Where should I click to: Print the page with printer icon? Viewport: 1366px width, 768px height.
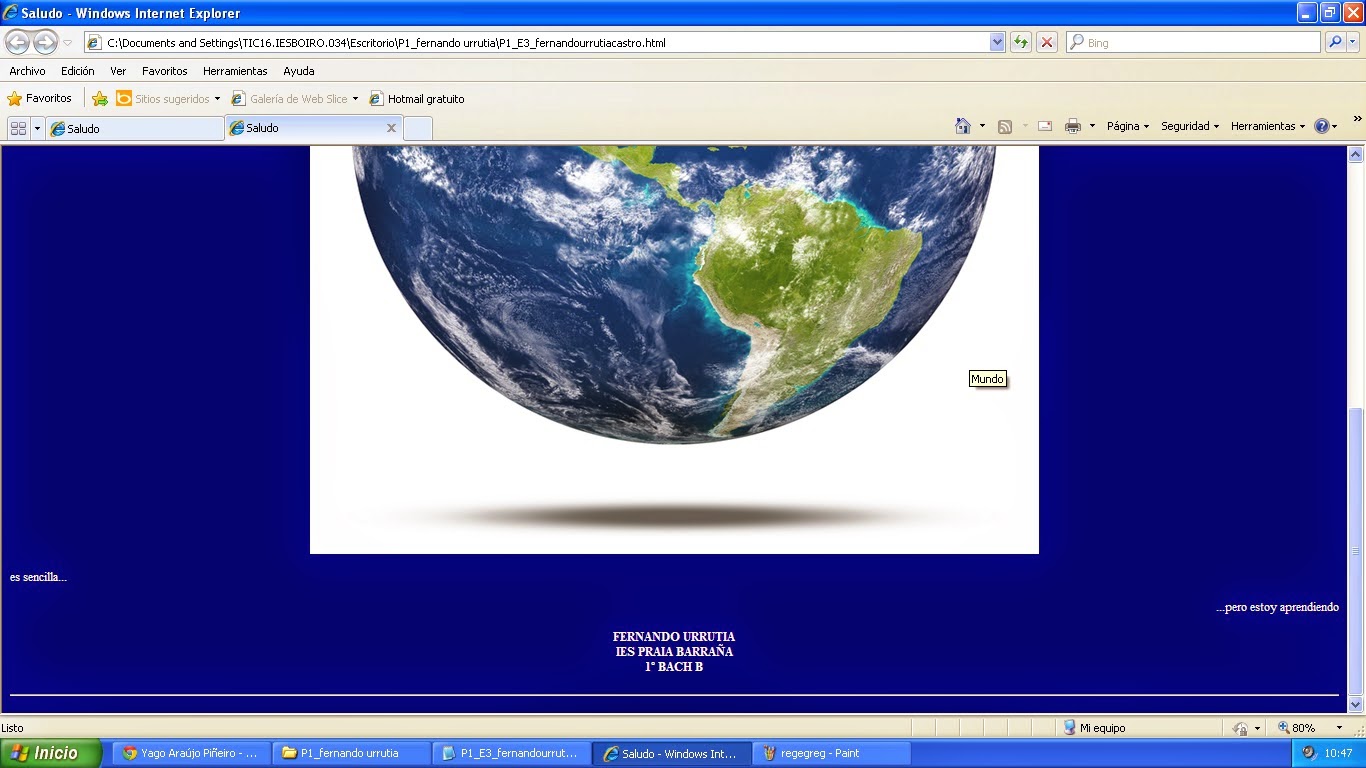tap(1073, 126)
